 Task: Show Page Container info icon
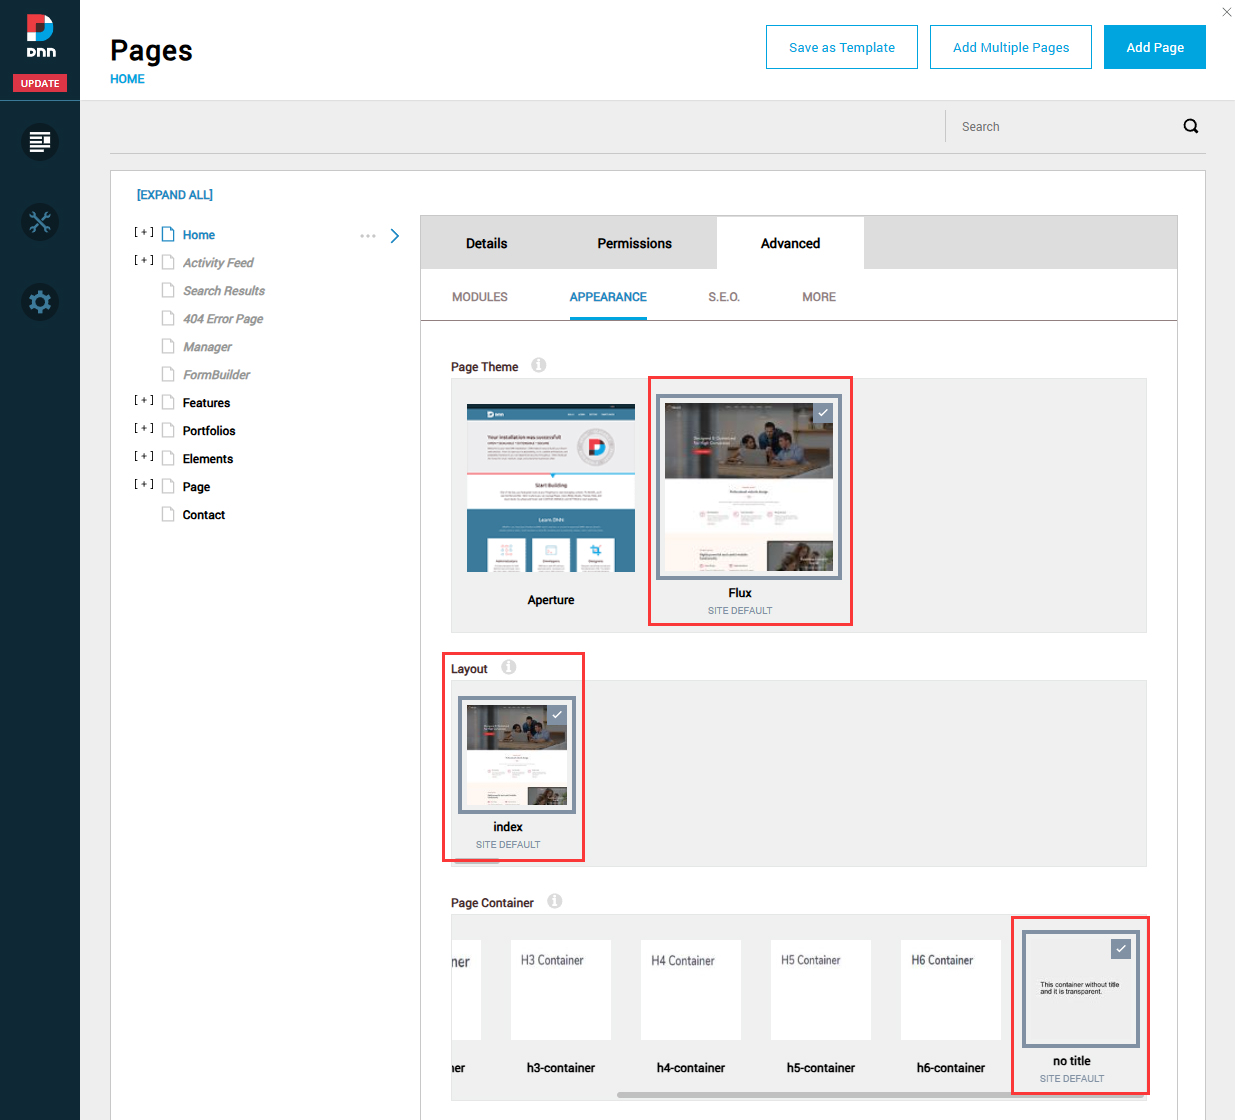555,901
